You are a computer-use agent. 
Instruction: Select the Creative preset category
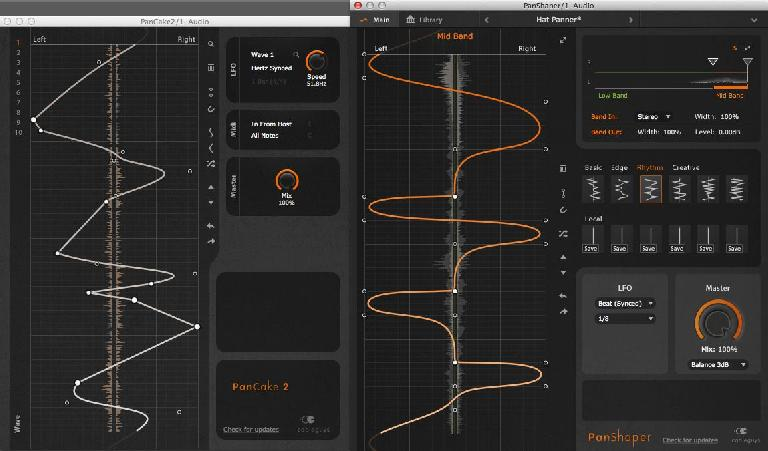coord(686,167)
